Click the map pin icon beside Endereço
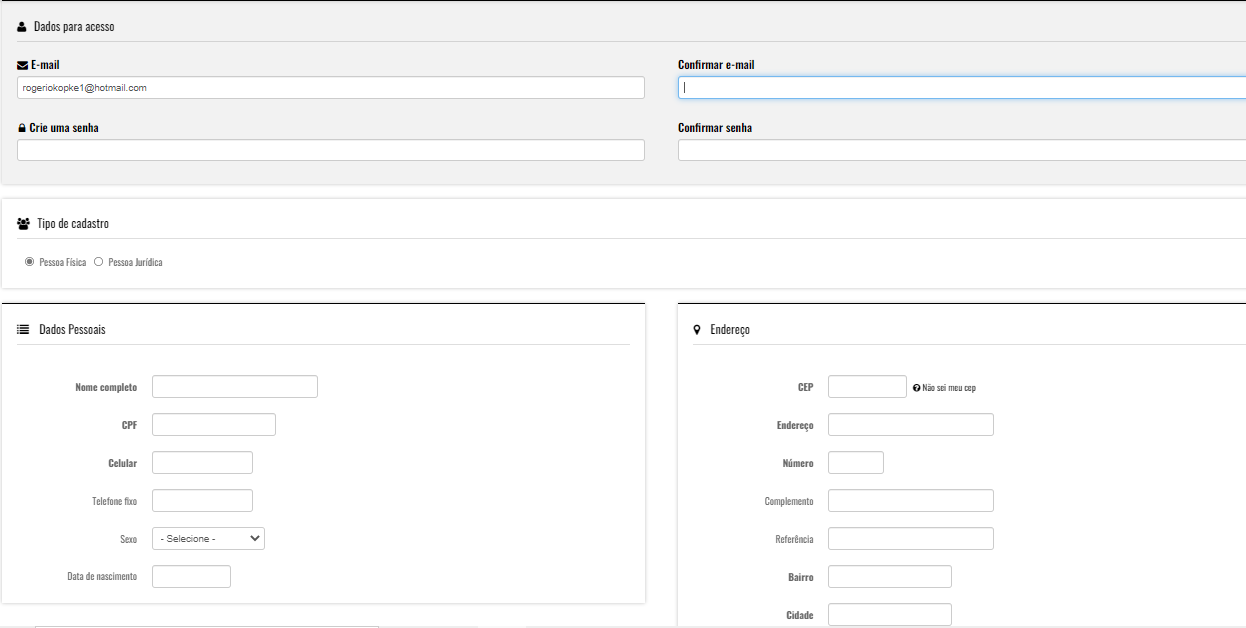Image resolution: width=1246 pixels, height=628 pixels. [697, 329]
